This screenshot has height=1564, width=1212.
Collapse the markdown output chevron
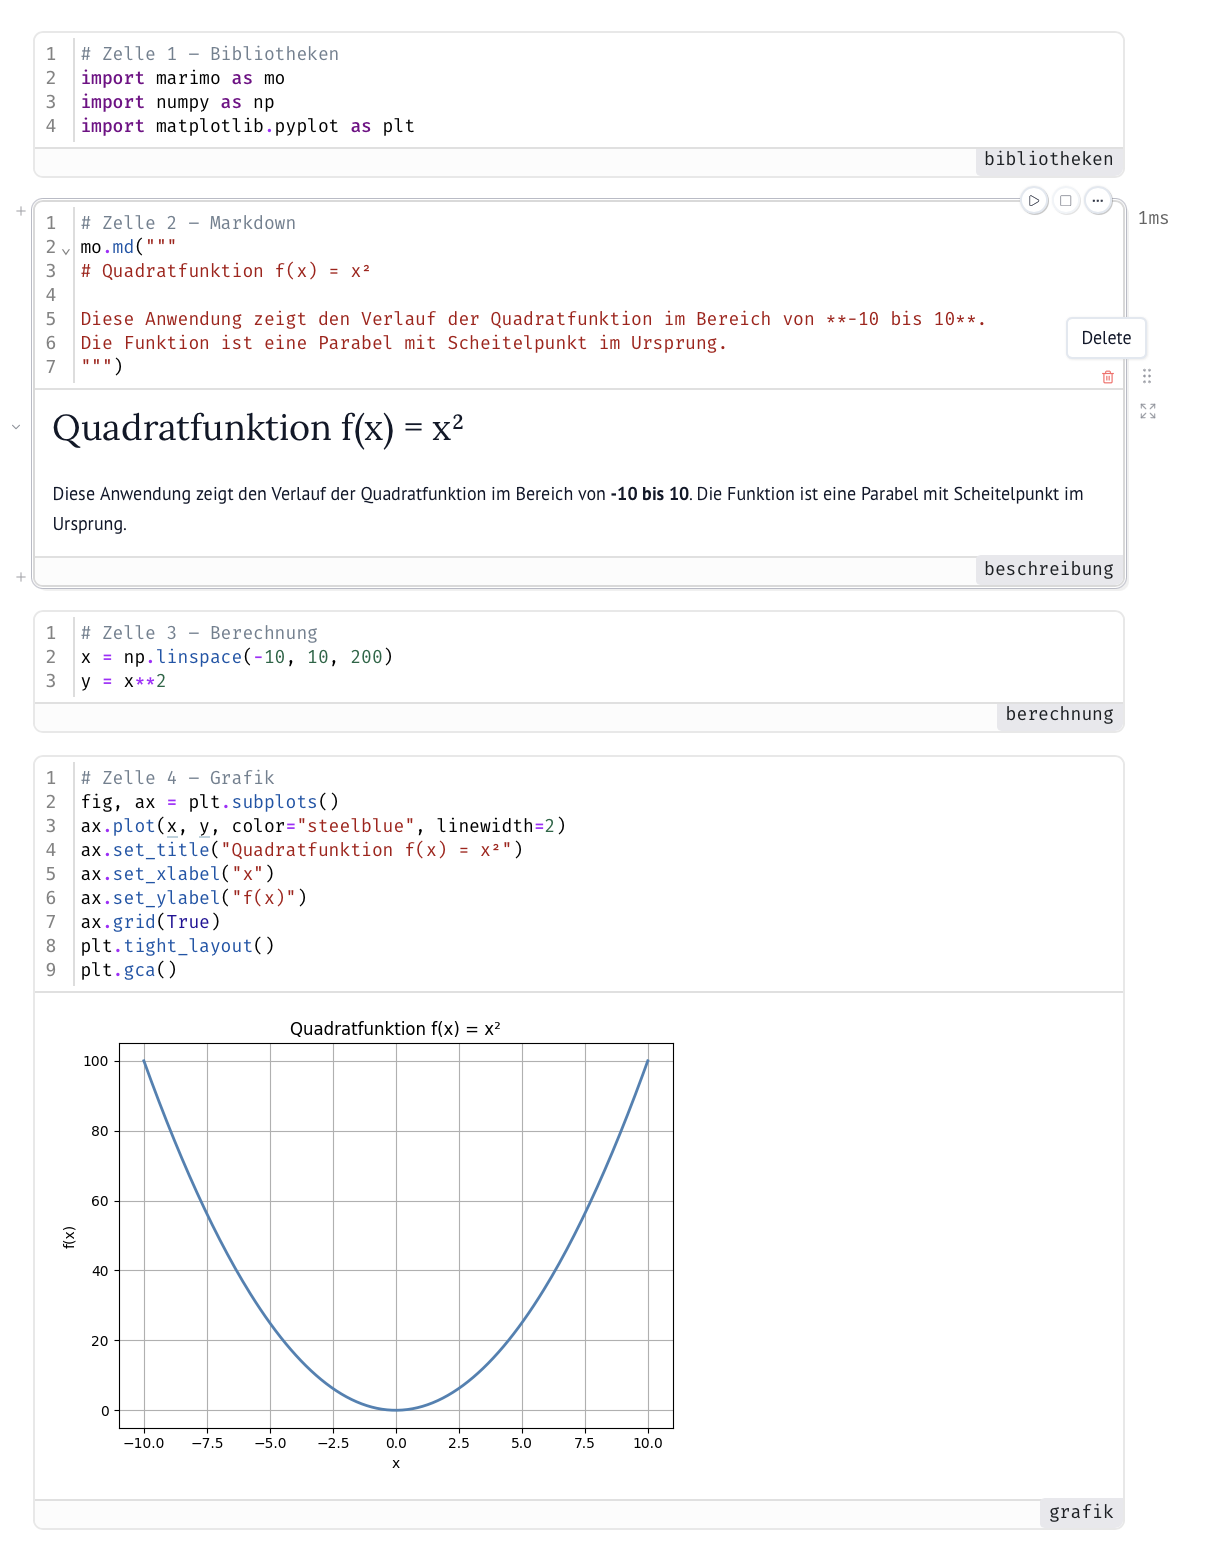pos(16,427)
